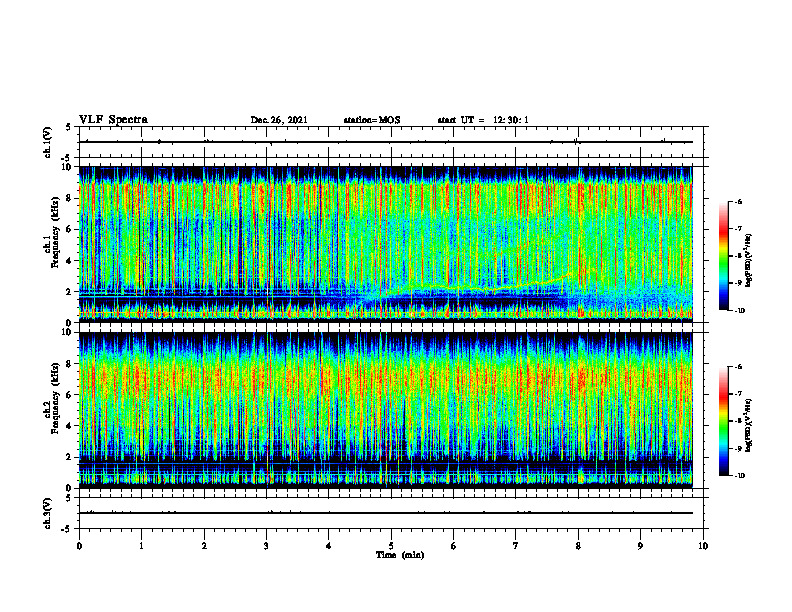Screen dimensions: 792x612
Task: Click the "VLF Spectra" plot title
Action: (x=113, y=120)
